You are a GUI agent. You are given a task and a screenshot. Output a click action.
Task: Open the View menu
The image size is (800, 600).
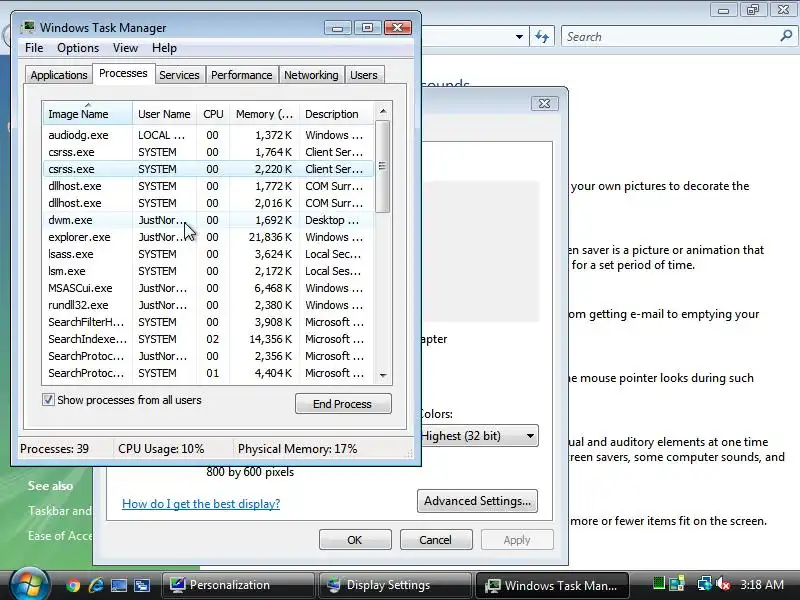[x=125, y=48]
